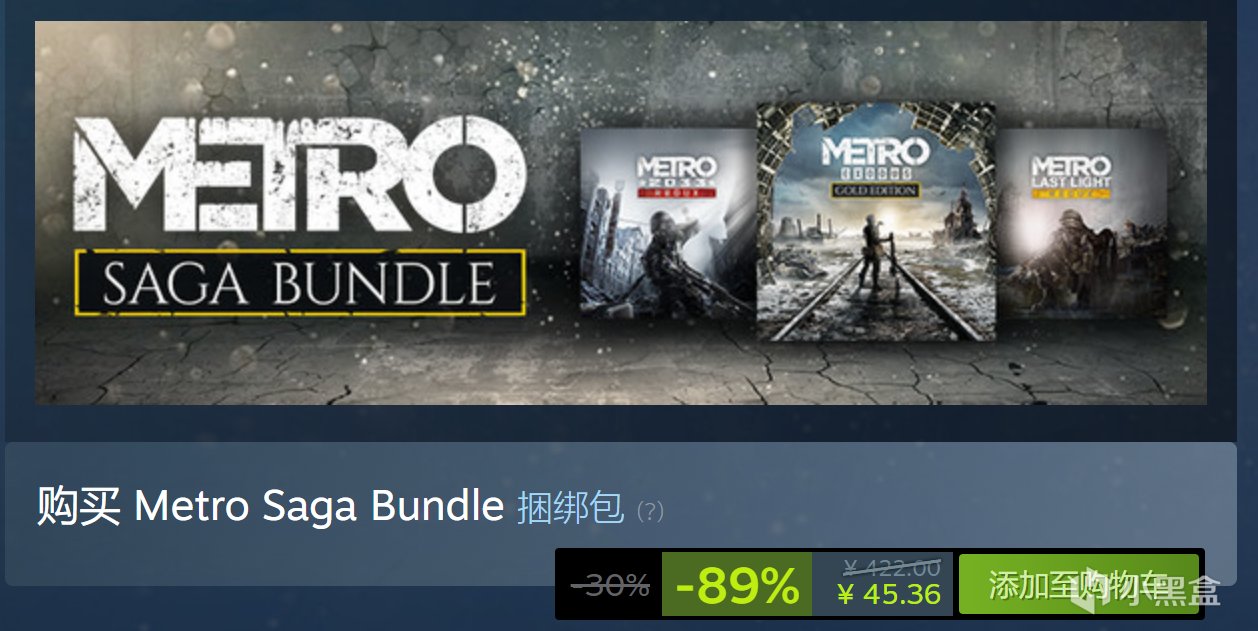This screenshot has width=1258, height=631.
Task: Click the (?) help icon beside 捆绑包
Action: click(x=650, y=511)
